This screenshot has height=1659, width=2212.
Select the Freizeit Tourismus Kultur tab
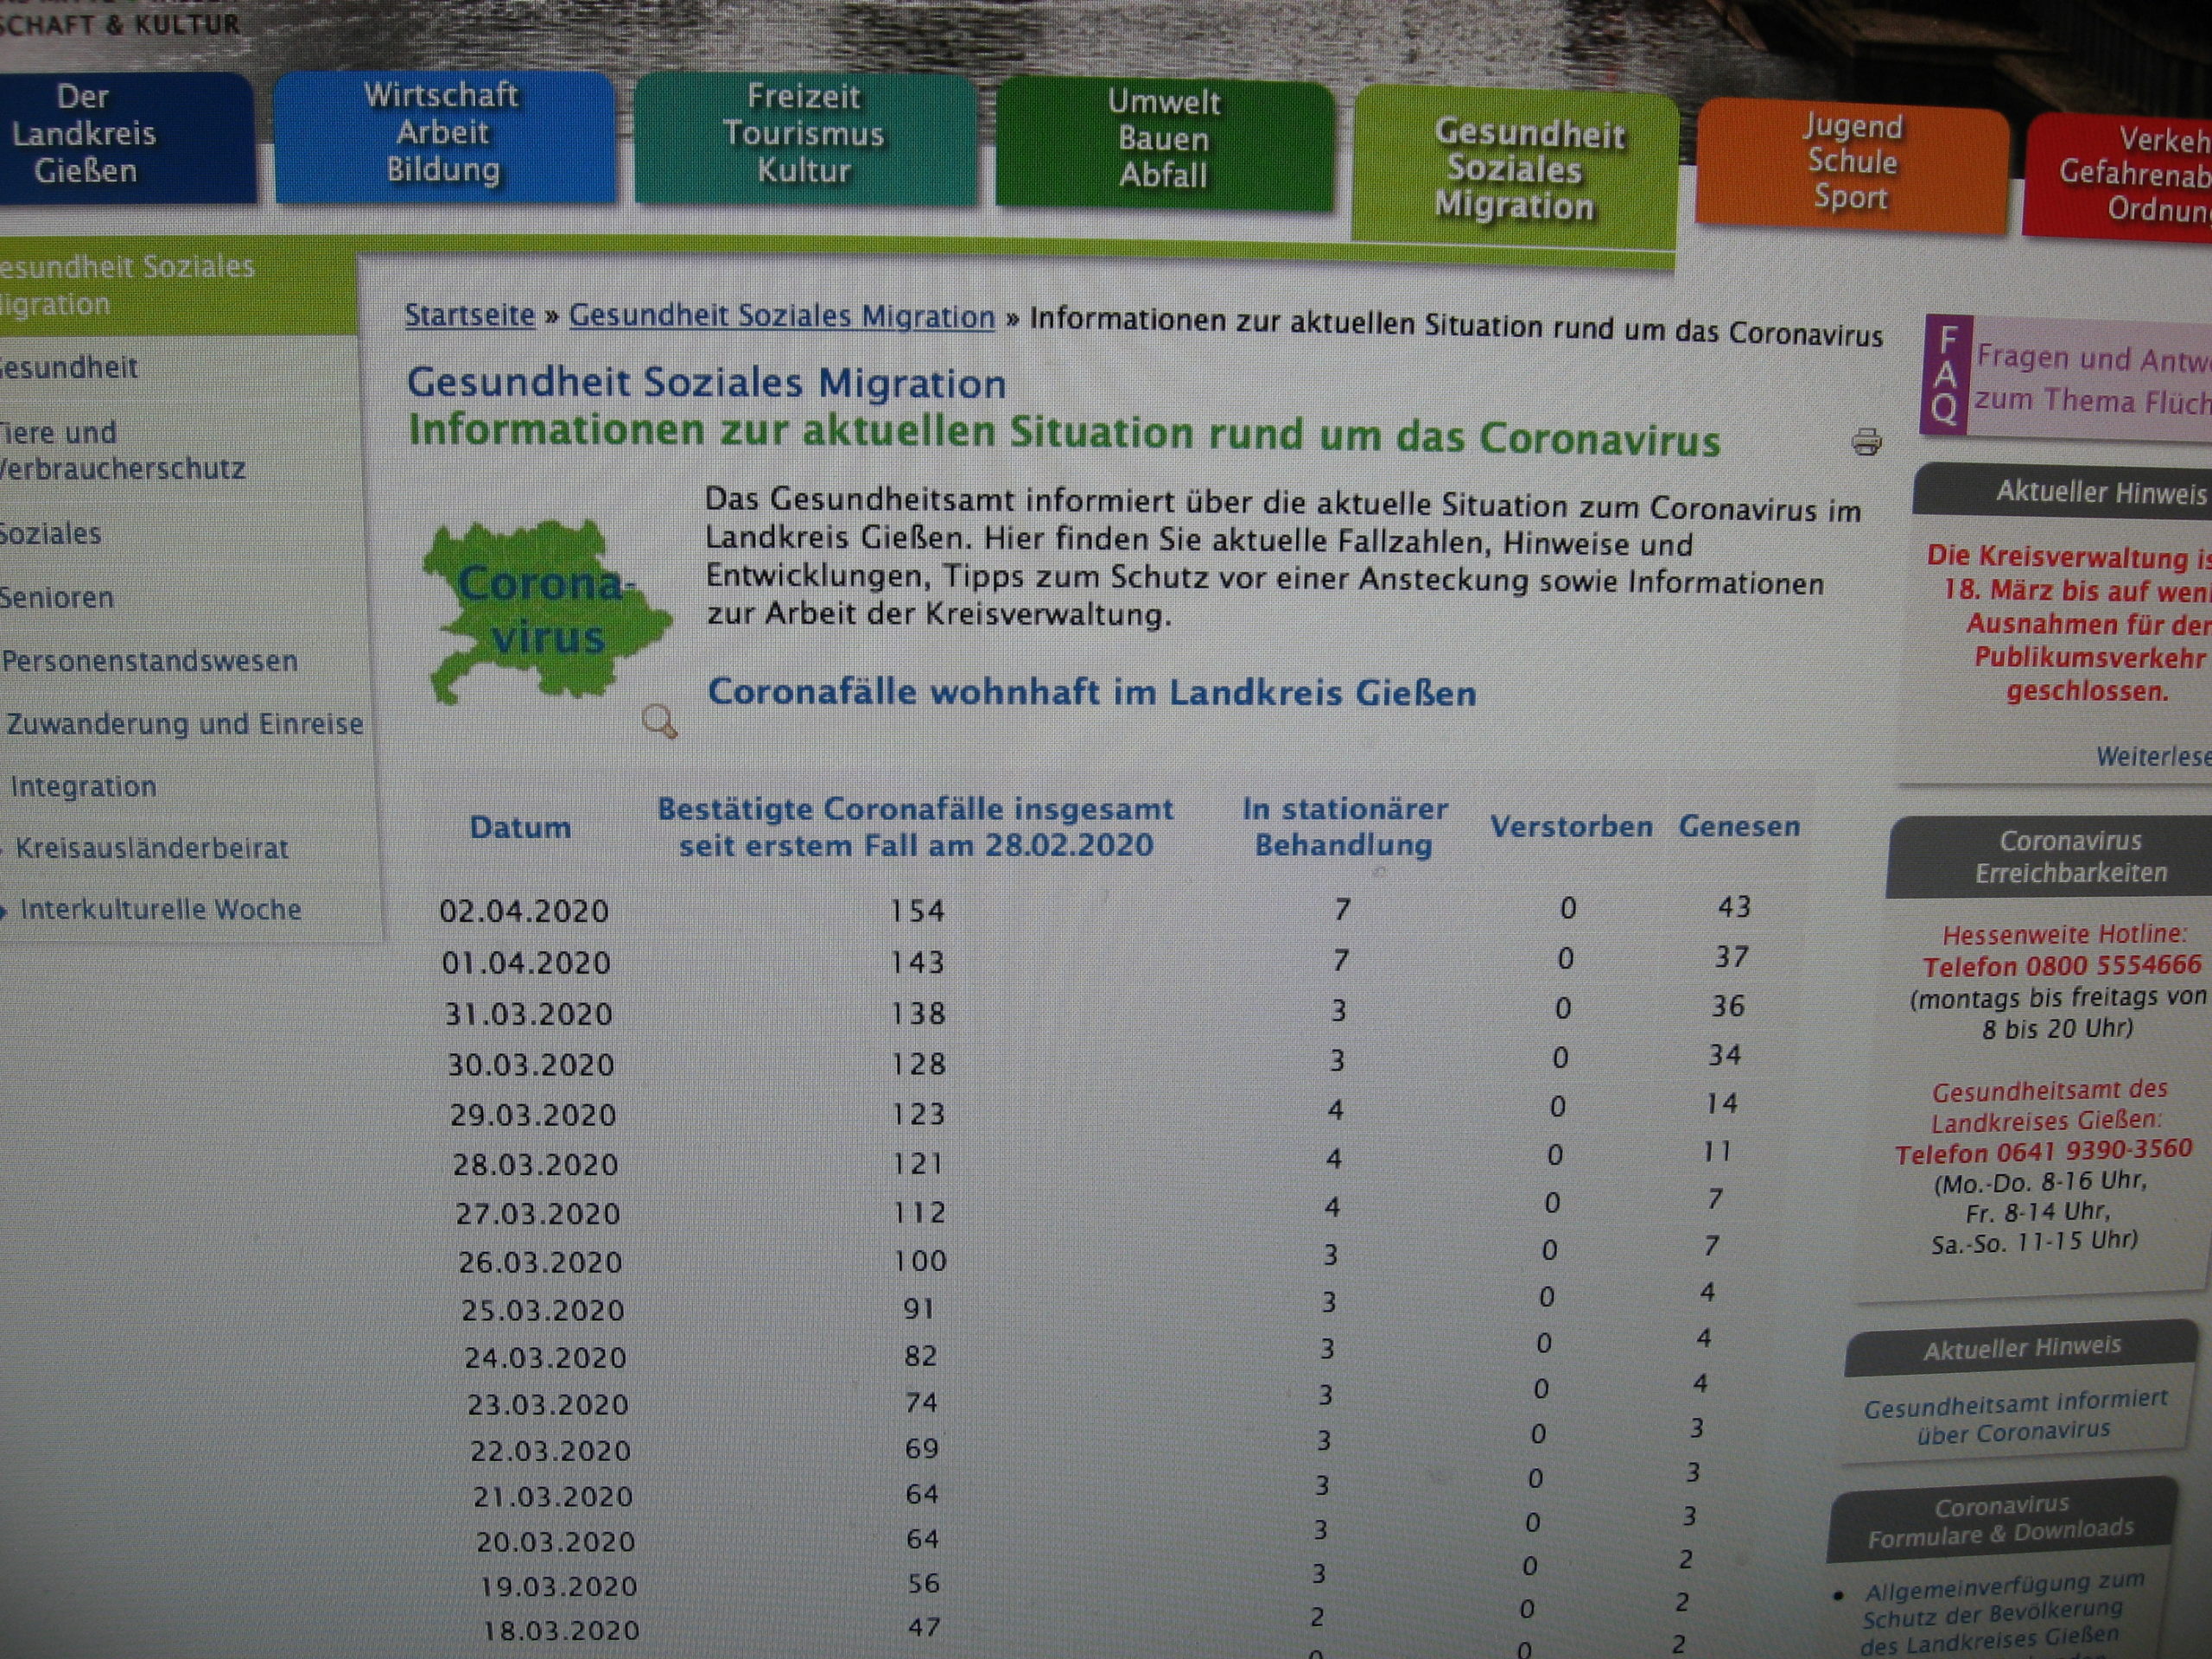pyautogui.click(x=804, y=134)
